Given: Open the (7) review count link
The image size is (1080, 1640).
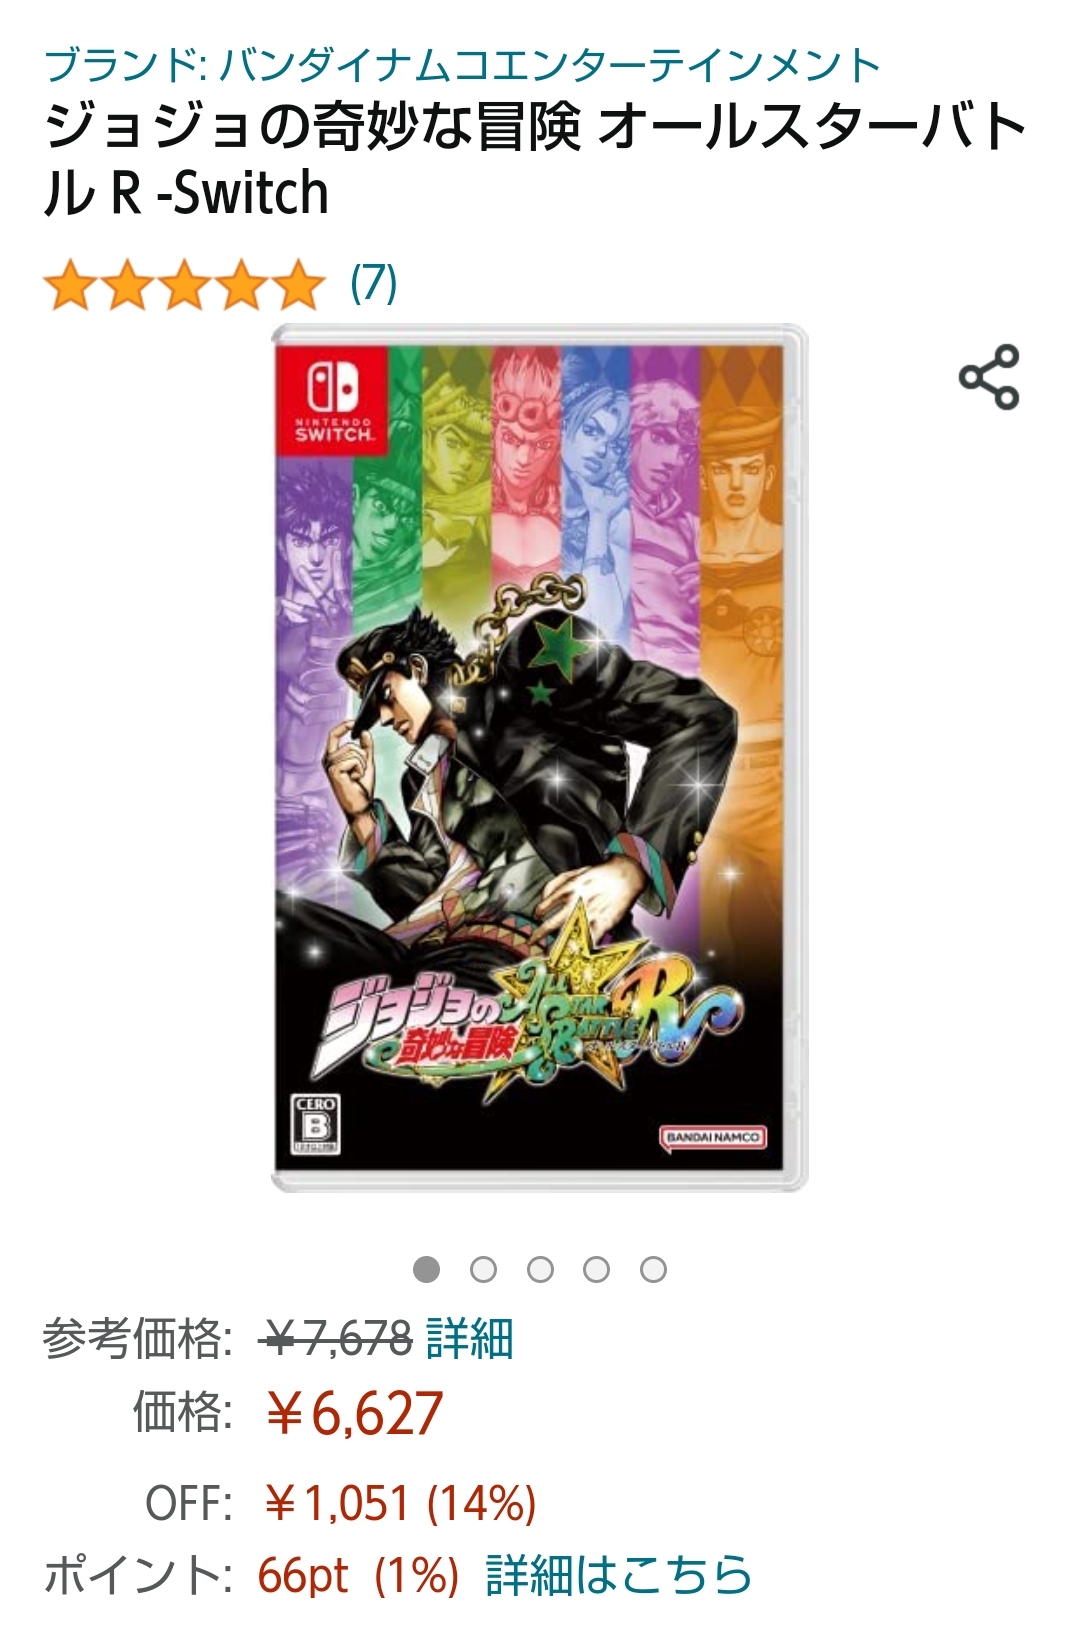Looking at the screenshot, I should click(374, 283).
